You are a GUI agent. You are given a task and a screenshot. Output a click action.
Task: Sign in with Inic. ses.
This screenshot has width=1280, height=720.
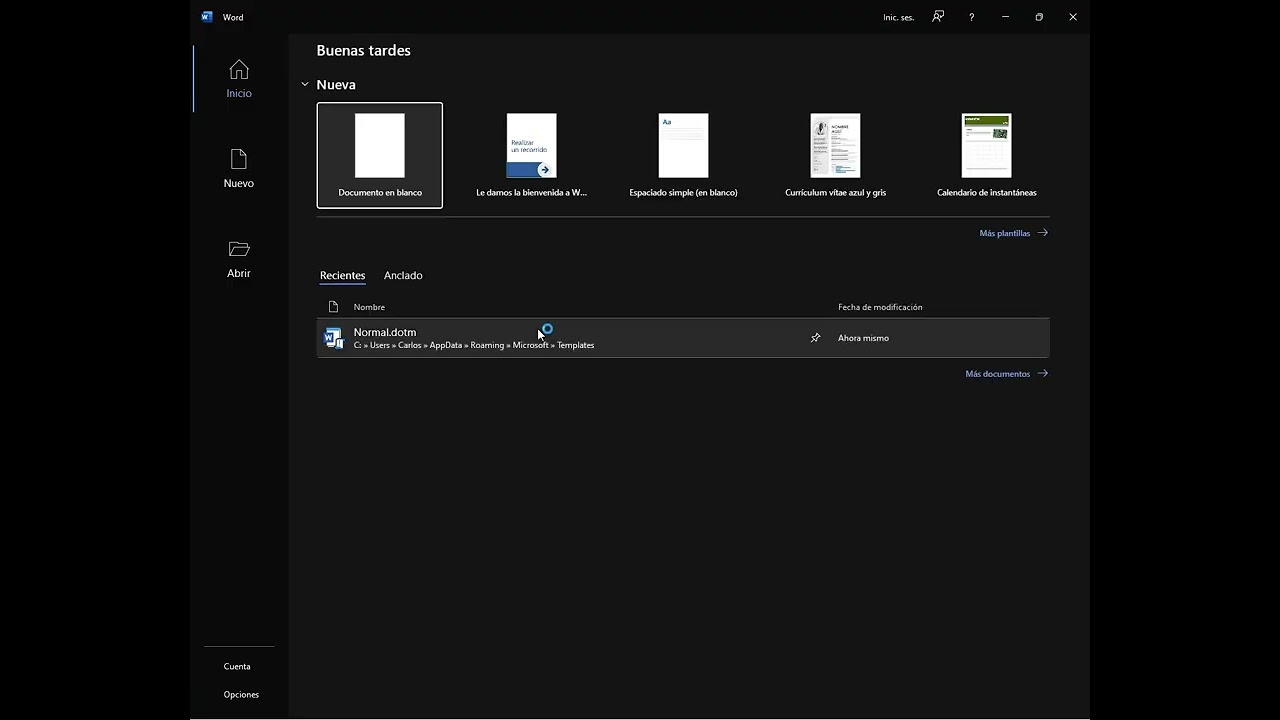click(899, 17)
